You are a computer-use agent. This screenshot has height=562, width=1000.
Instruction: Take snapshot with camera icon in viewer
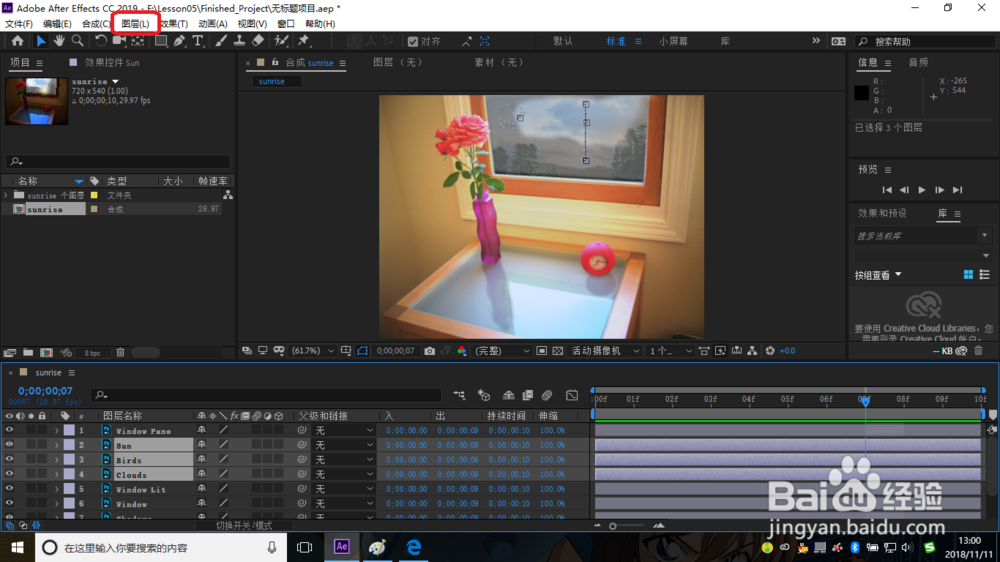point(429,351)
